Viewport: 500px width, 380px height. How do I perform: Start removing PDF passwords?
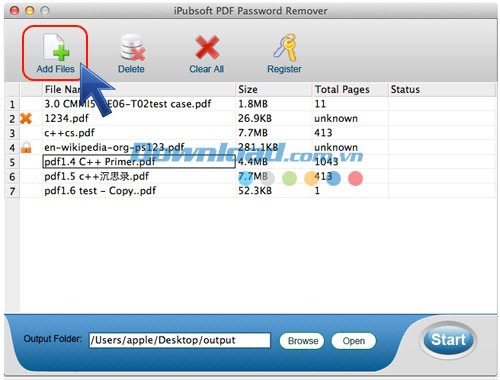click(x=448, y=340)
